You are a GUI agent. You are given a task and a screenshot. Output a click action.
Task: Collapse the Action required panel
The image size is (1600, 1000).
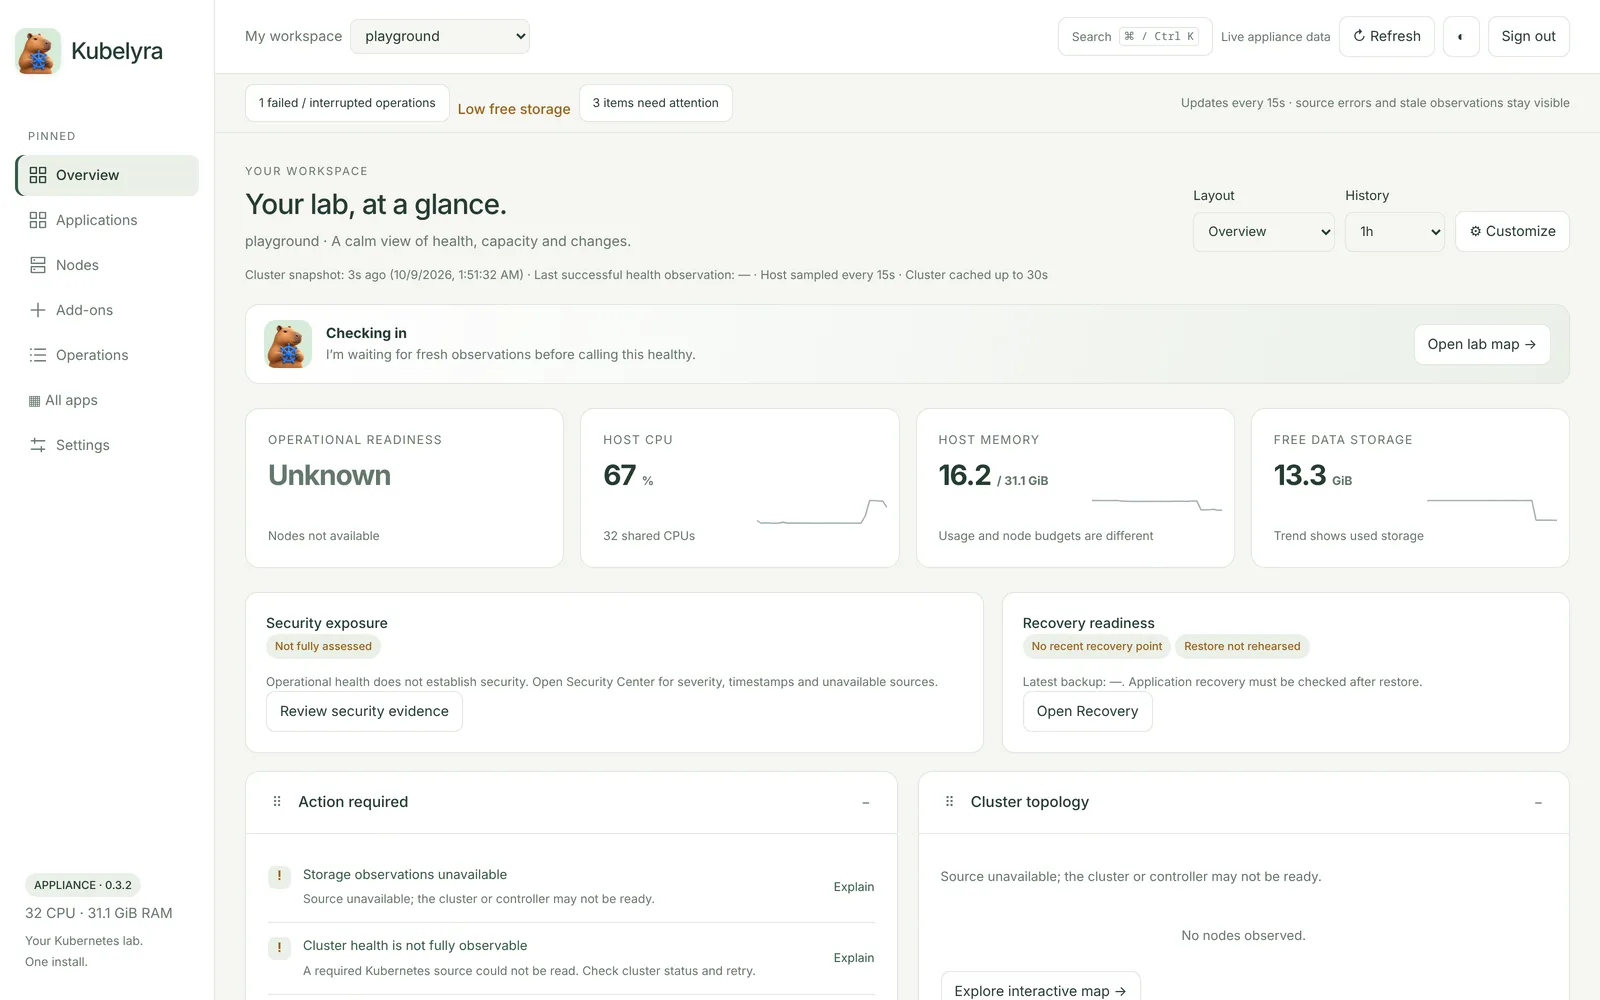point(866,803)
